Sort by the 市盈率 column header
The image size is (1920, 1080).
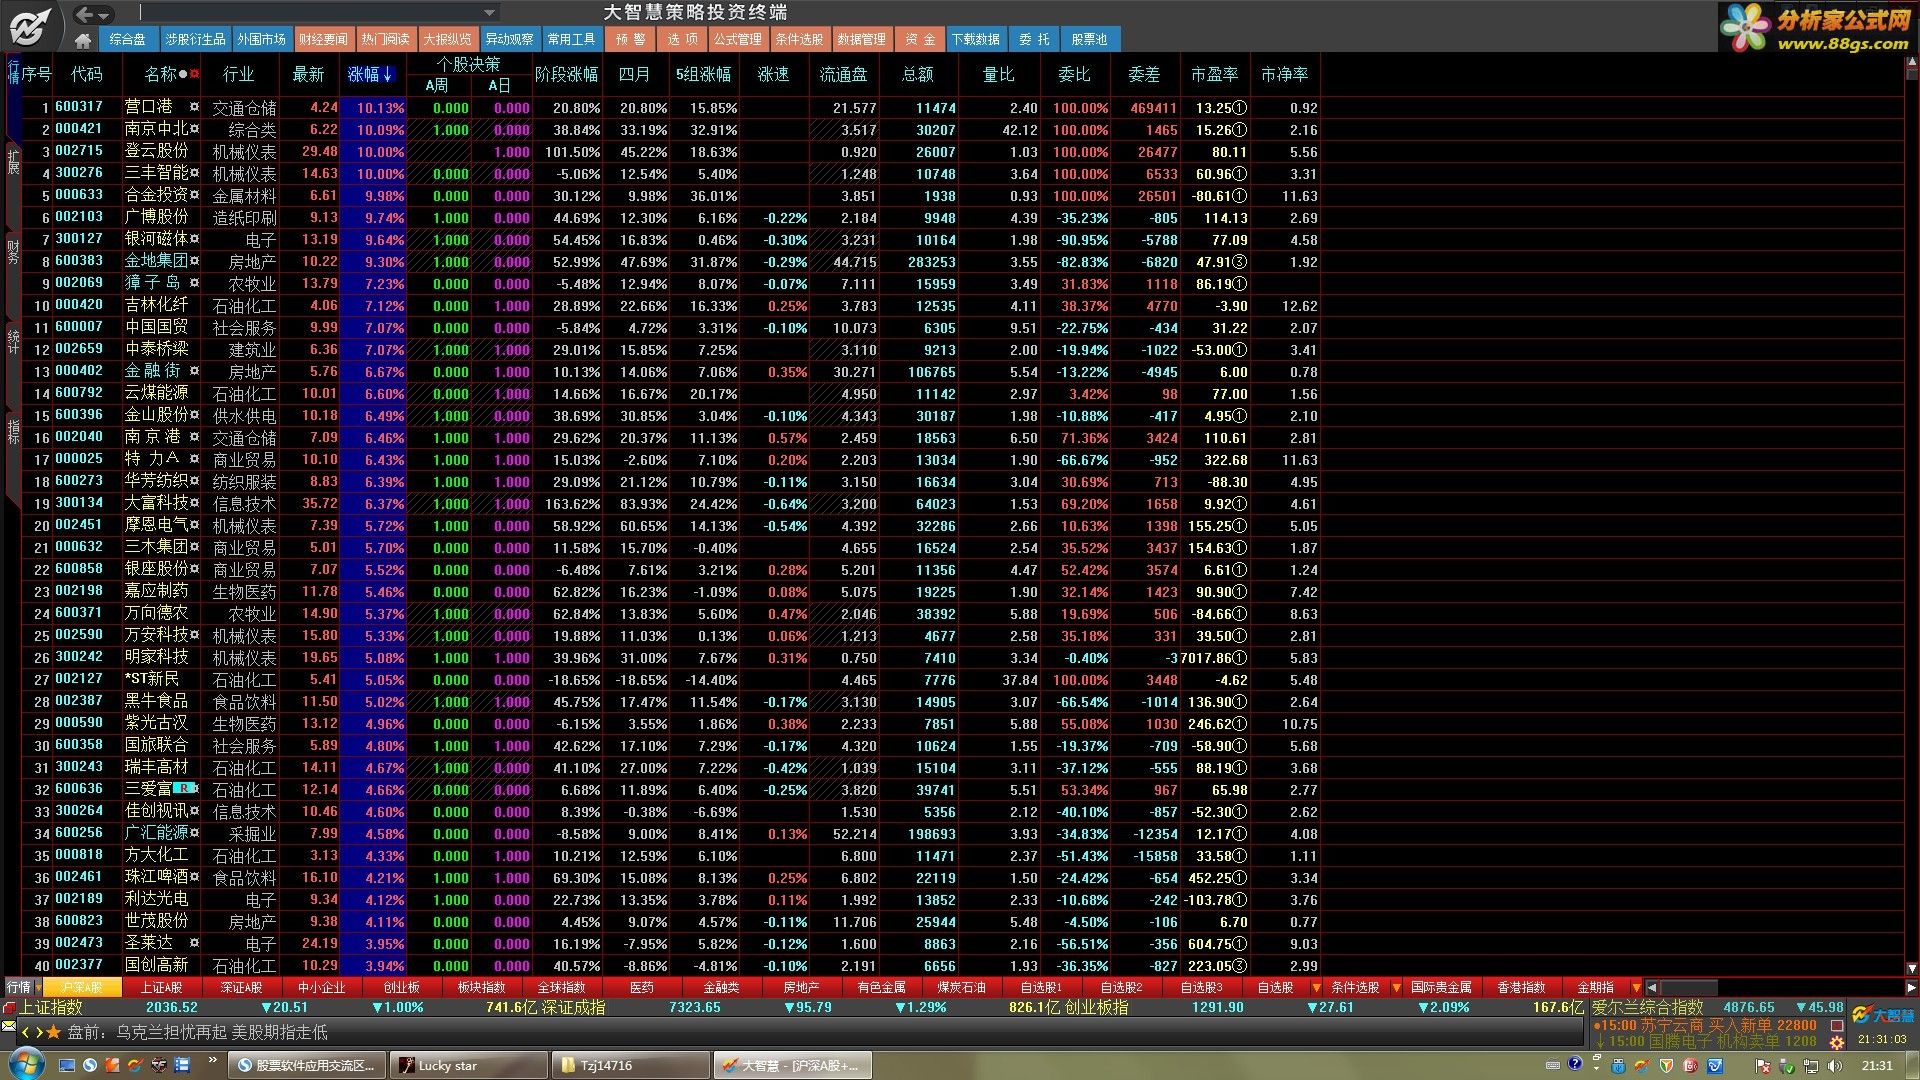click(x=1214, y=74)
